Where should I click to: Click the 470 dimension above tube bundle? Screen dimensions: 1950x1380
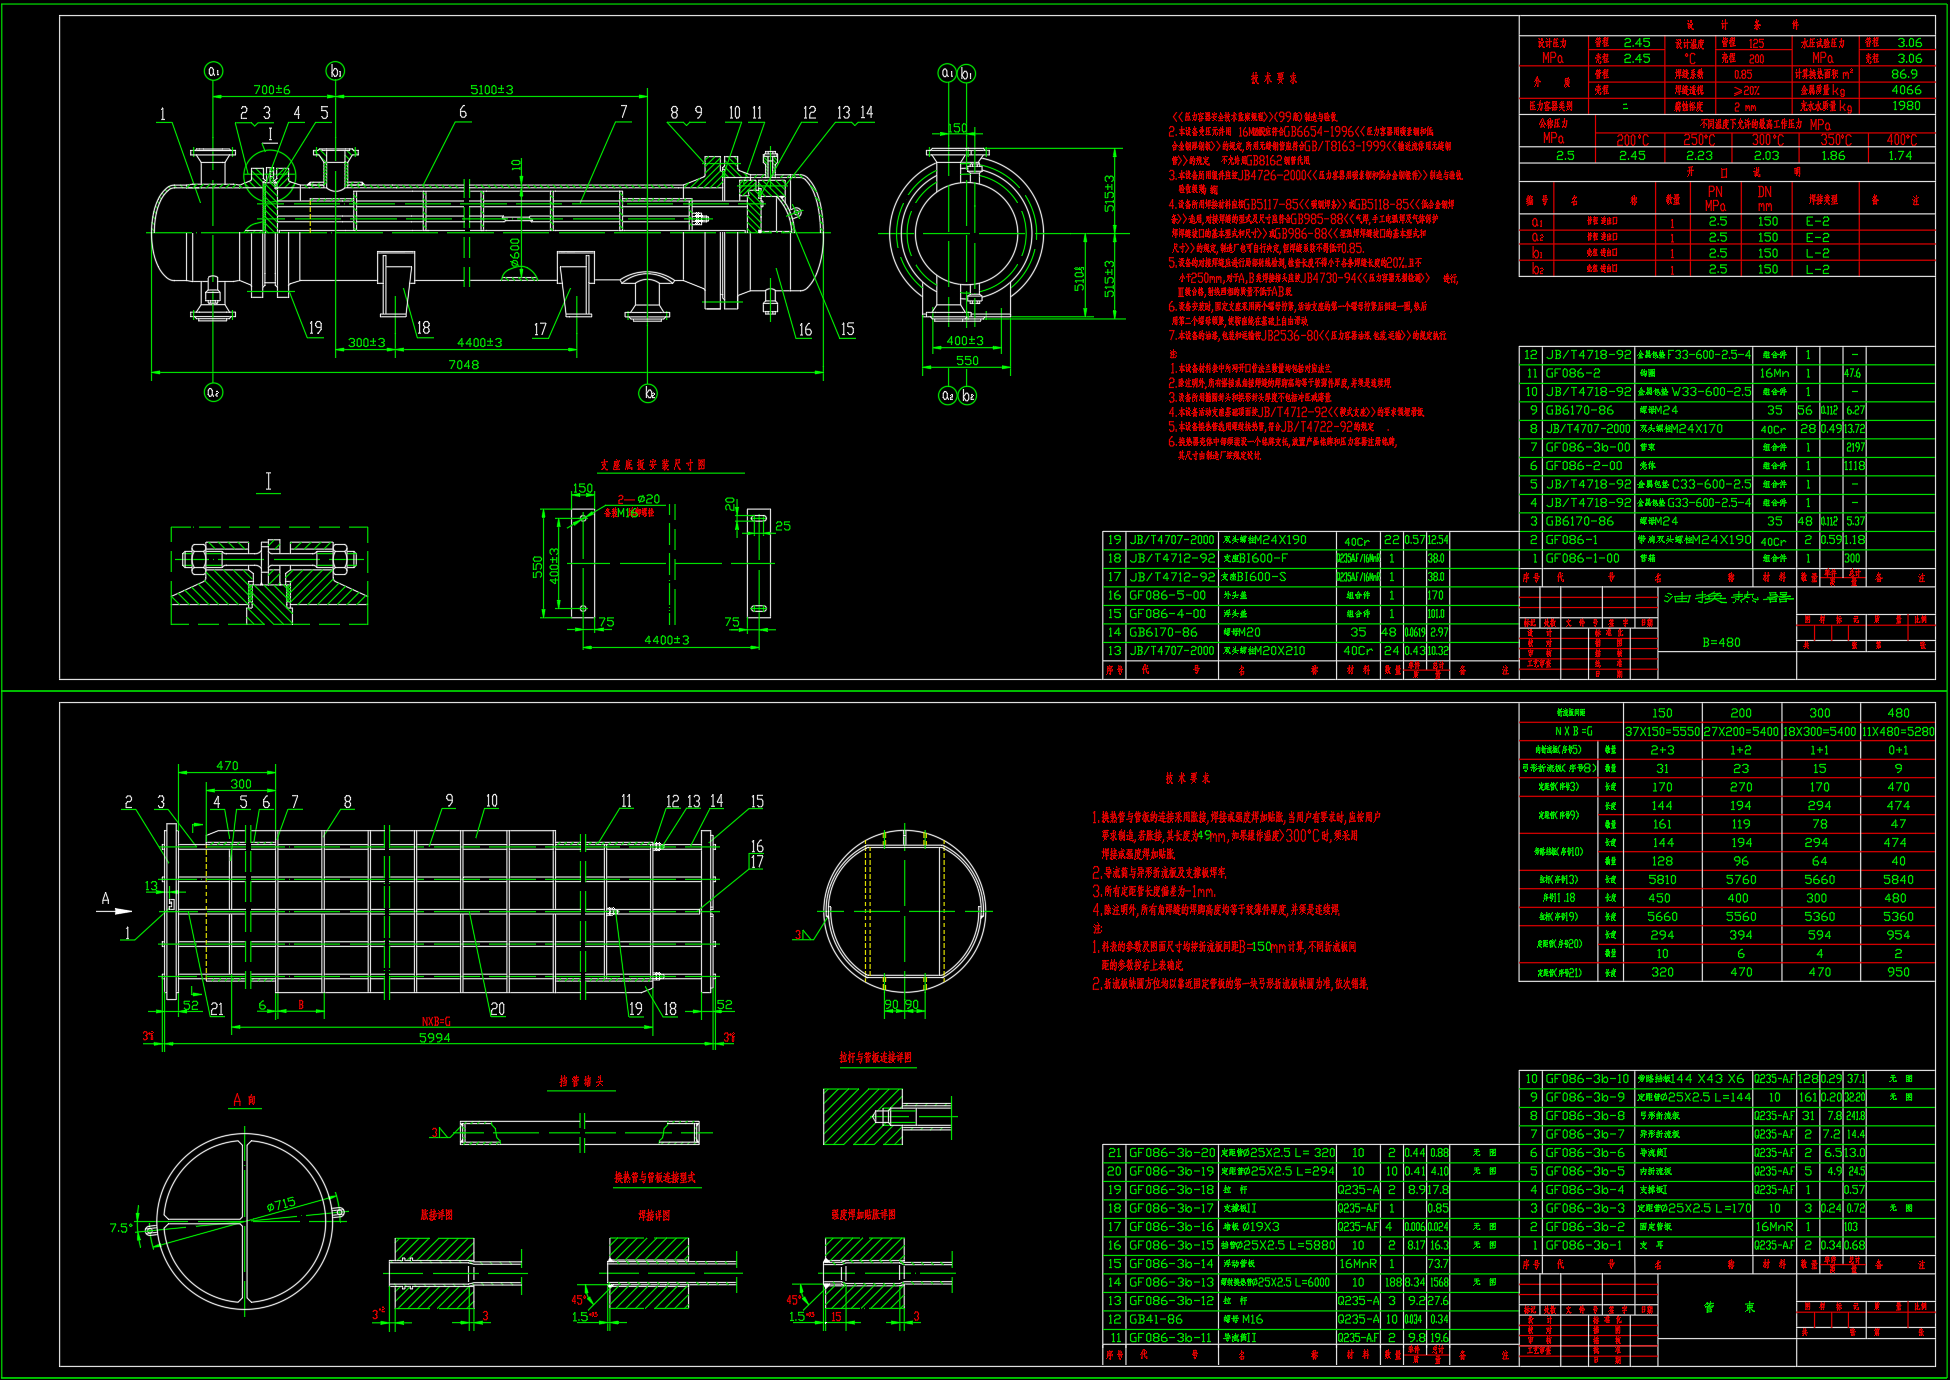point(227,766)
